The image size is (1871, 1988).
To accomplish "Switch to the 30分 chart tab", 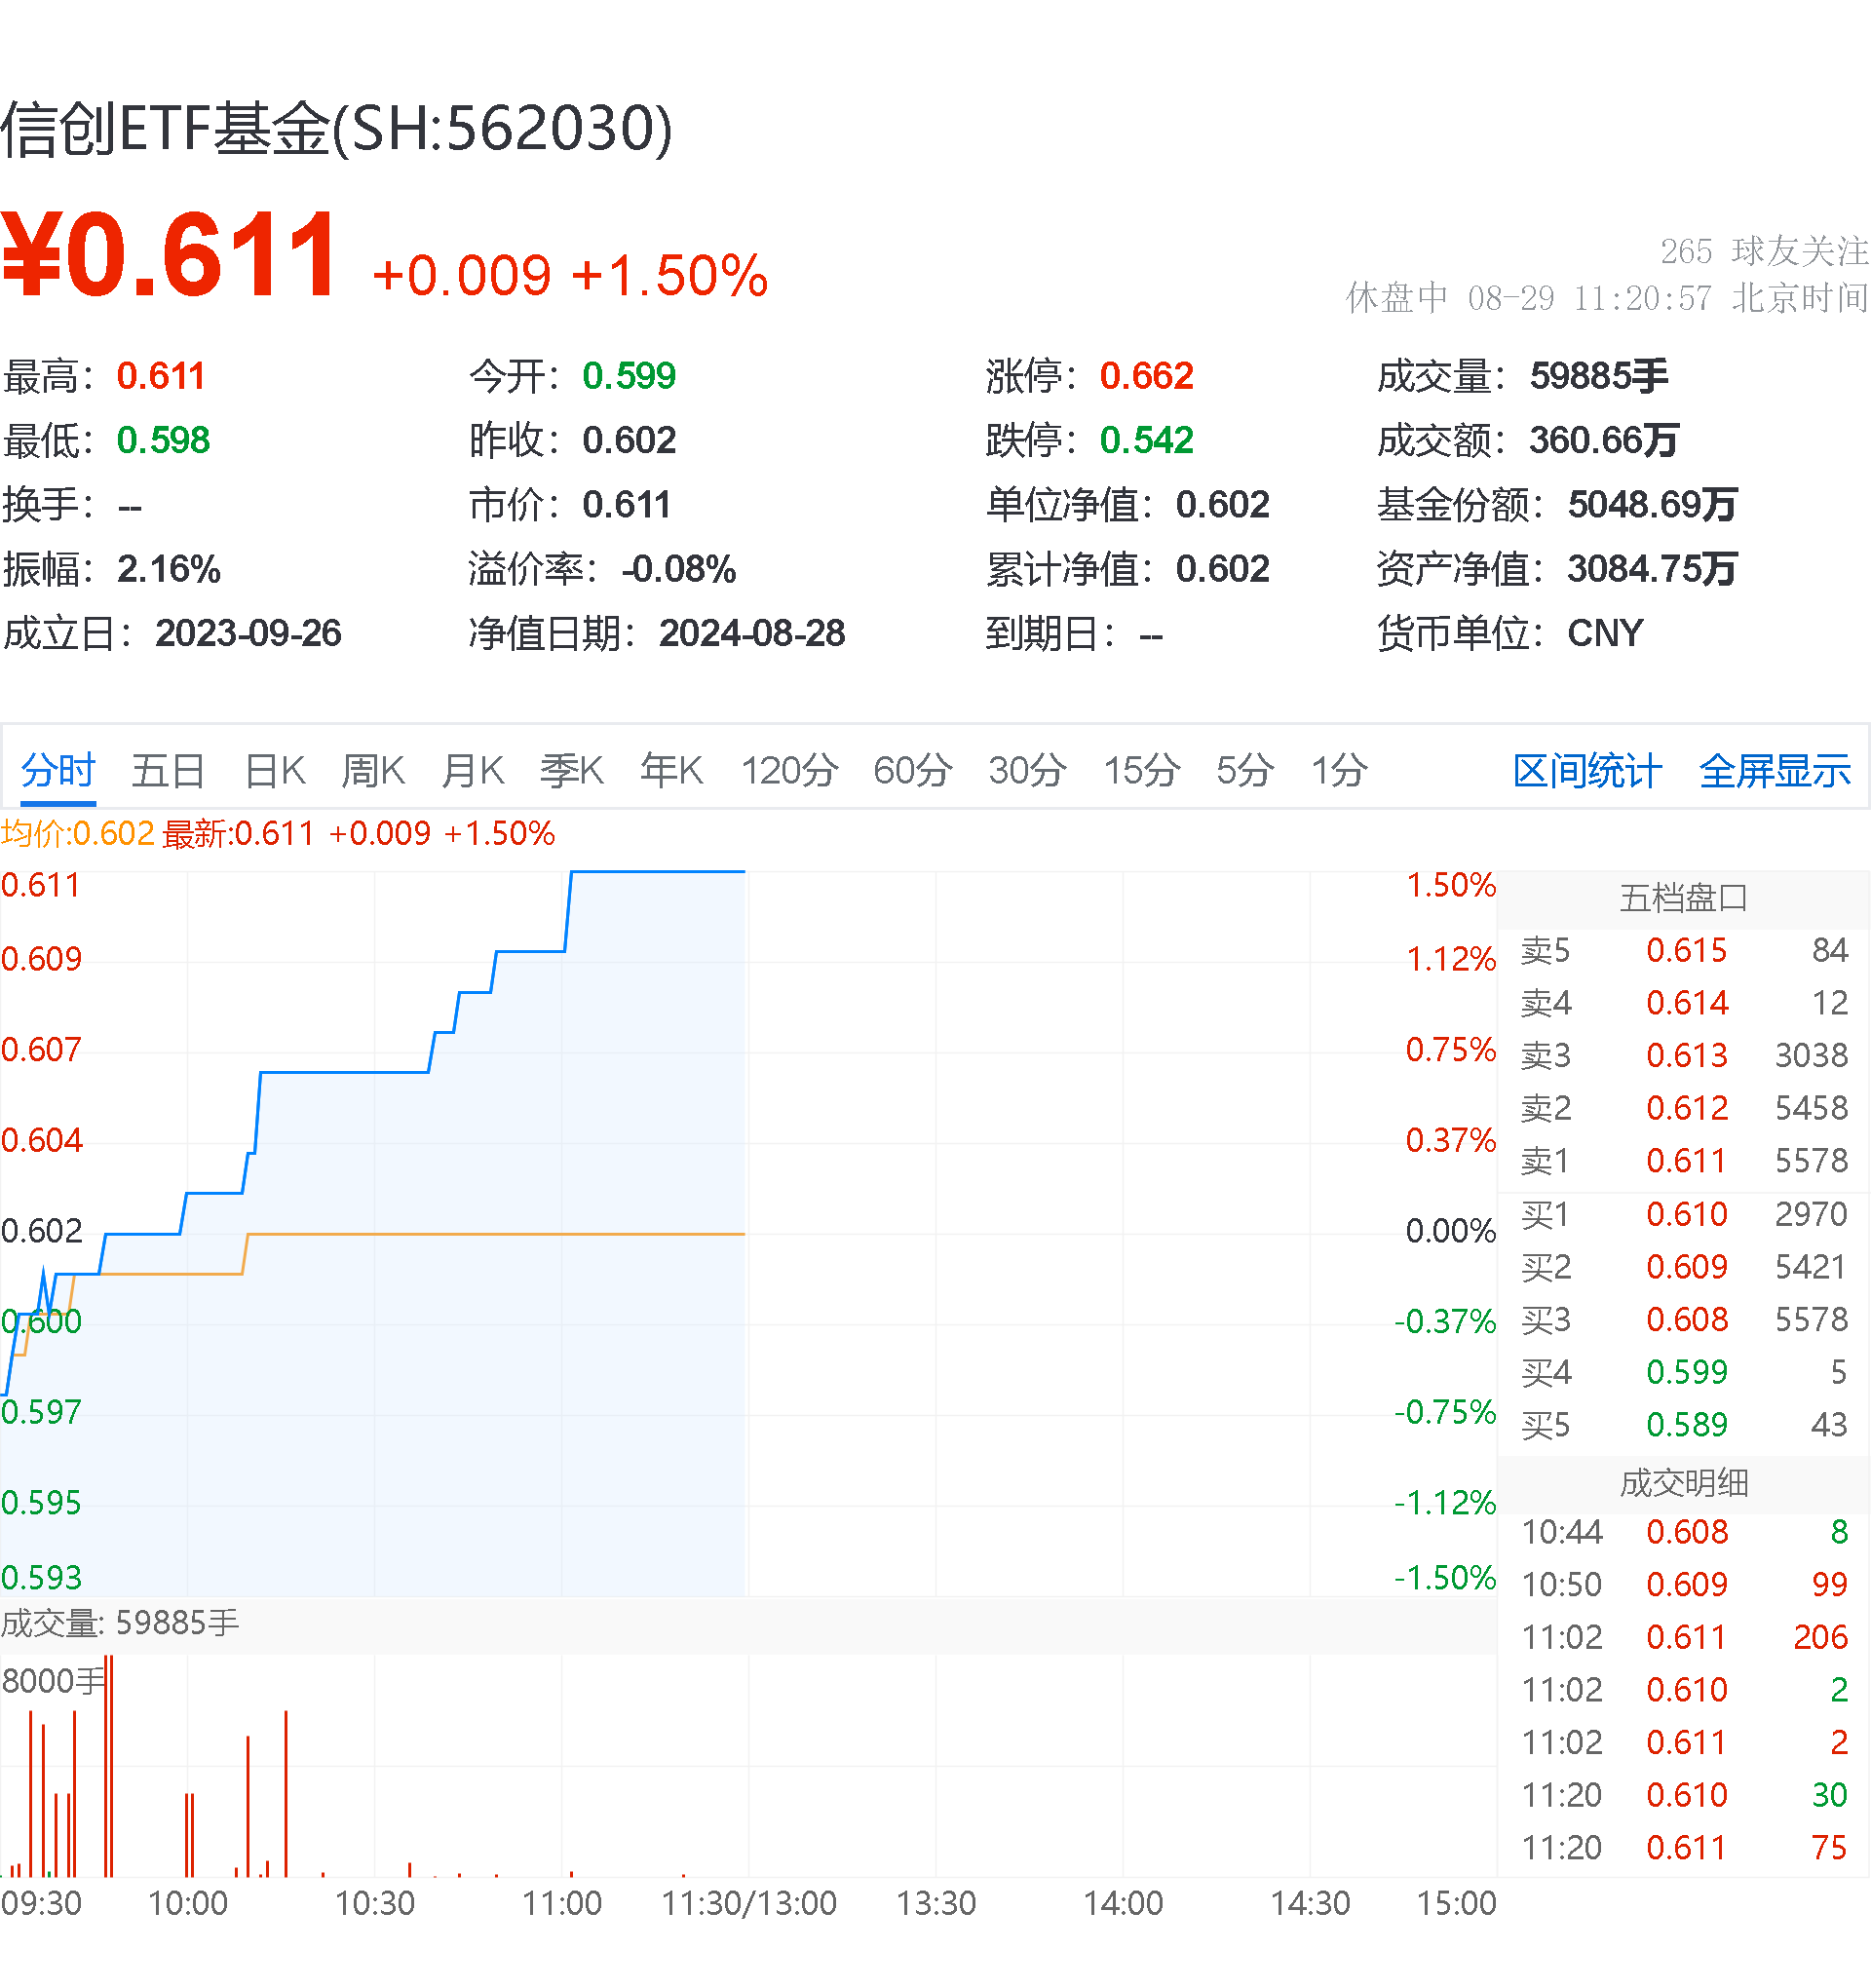I will point(1027,771).
